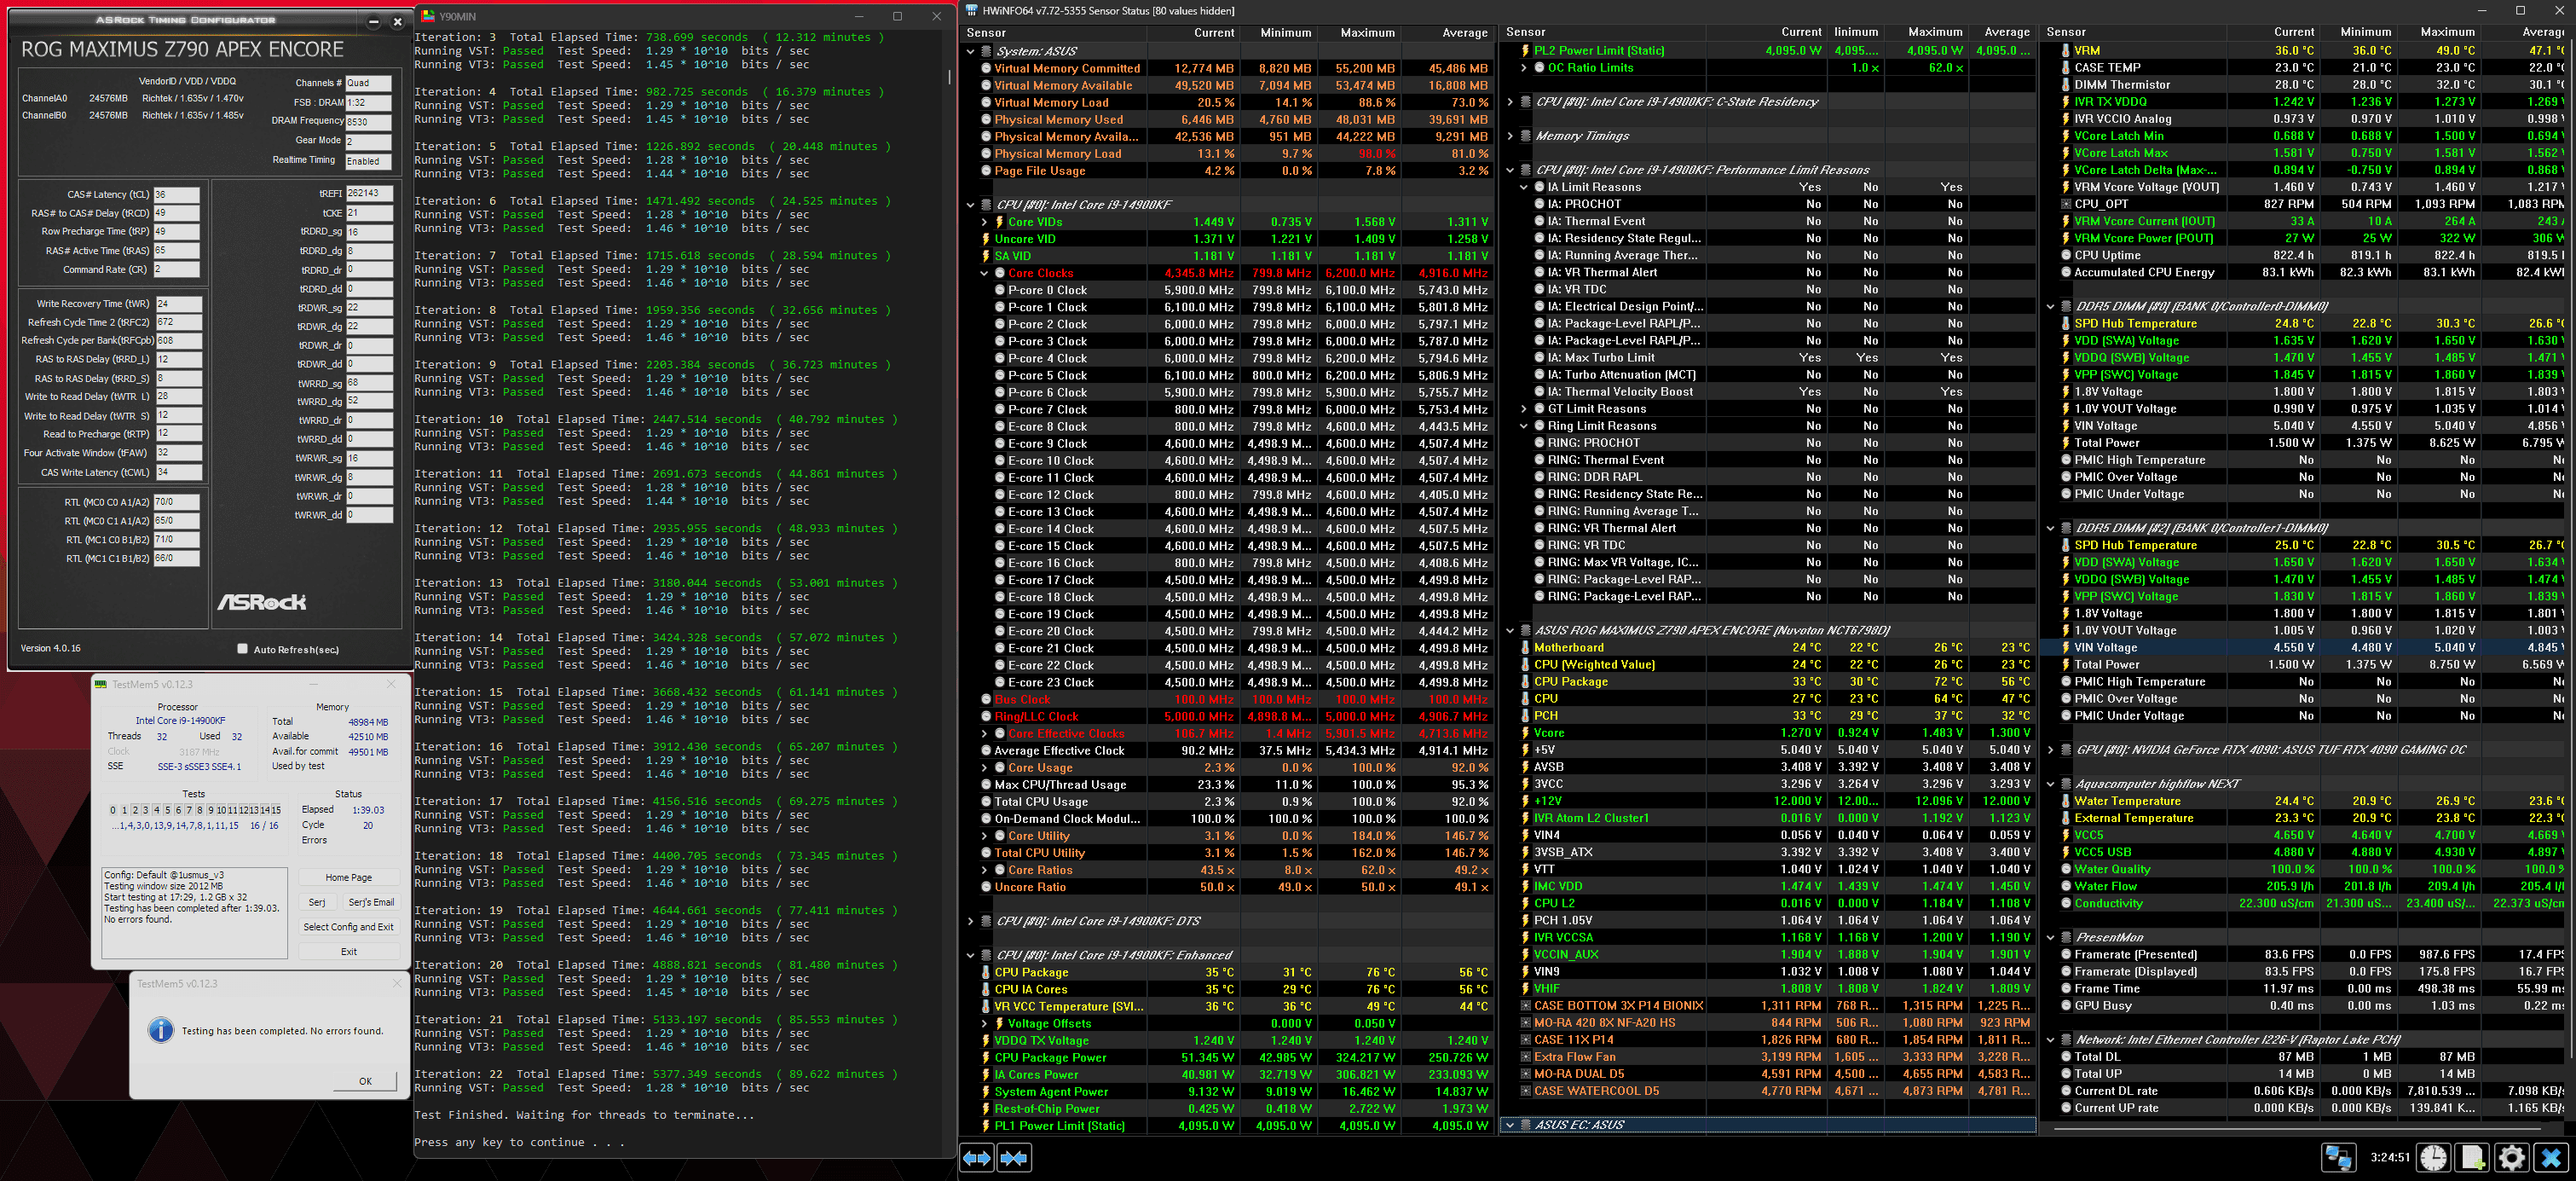Click the thermometer icon beside Water Temperature
This screenshot has height=1181, width=2576.
(x=2065, y=801)
